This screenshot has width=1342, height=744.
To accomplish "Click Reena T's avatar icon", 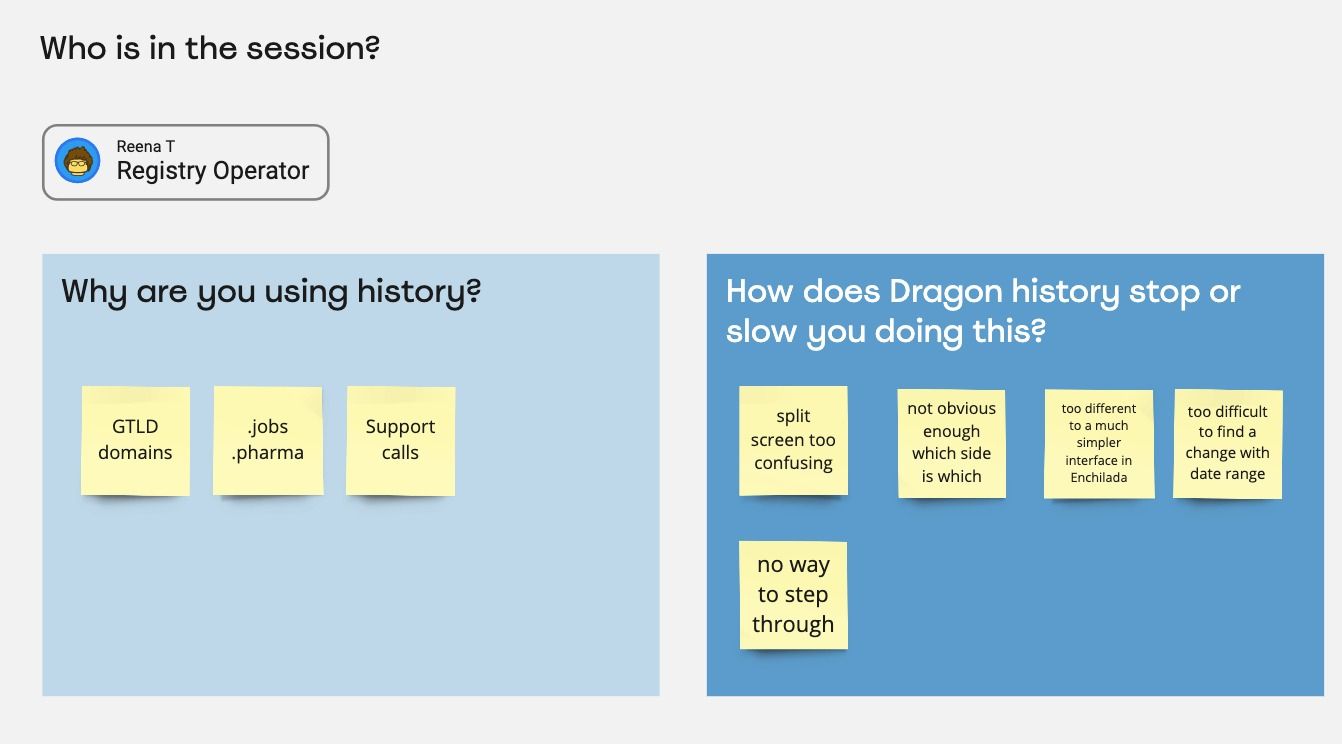I will click(77, 161).
